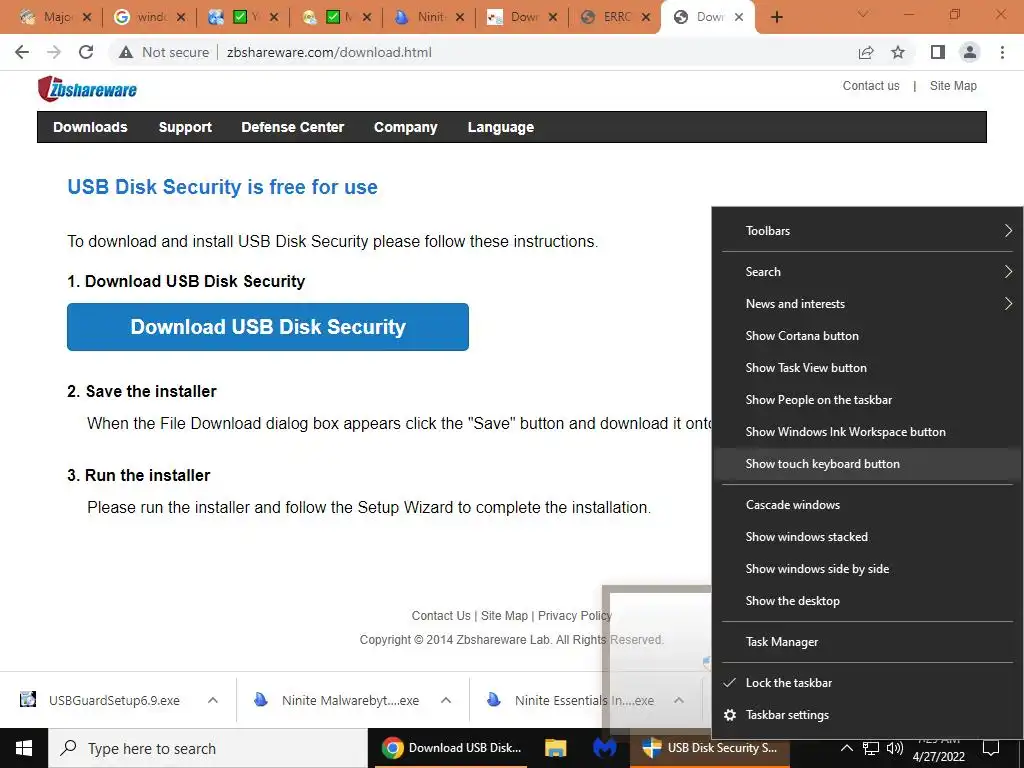Screen dimensions: 1024x768
Task: Open the notification center icon
Action: point(991,748)
